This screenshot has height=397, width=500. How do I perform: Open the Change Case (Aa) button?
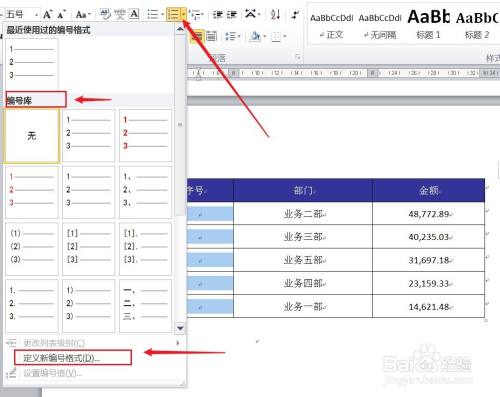point(83,14)
